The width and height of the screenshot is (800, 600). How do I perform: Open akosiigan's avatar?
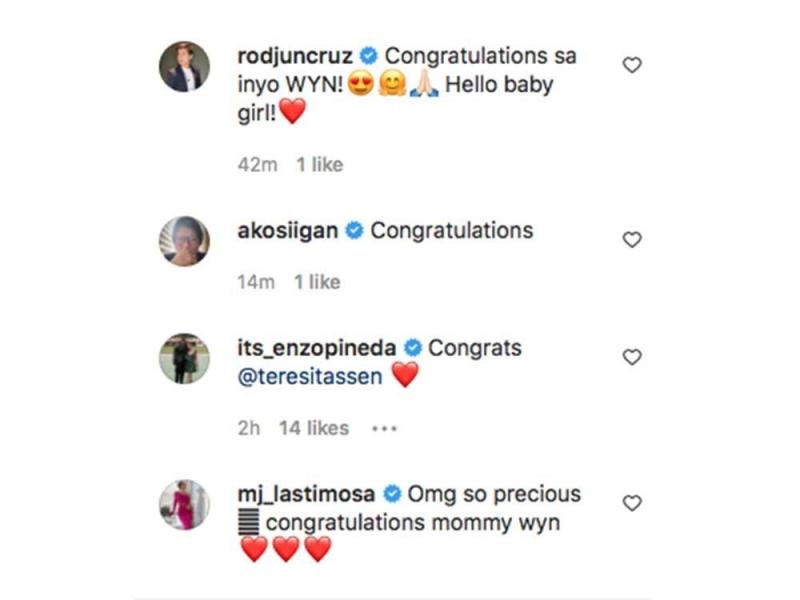tap(185, 241)
